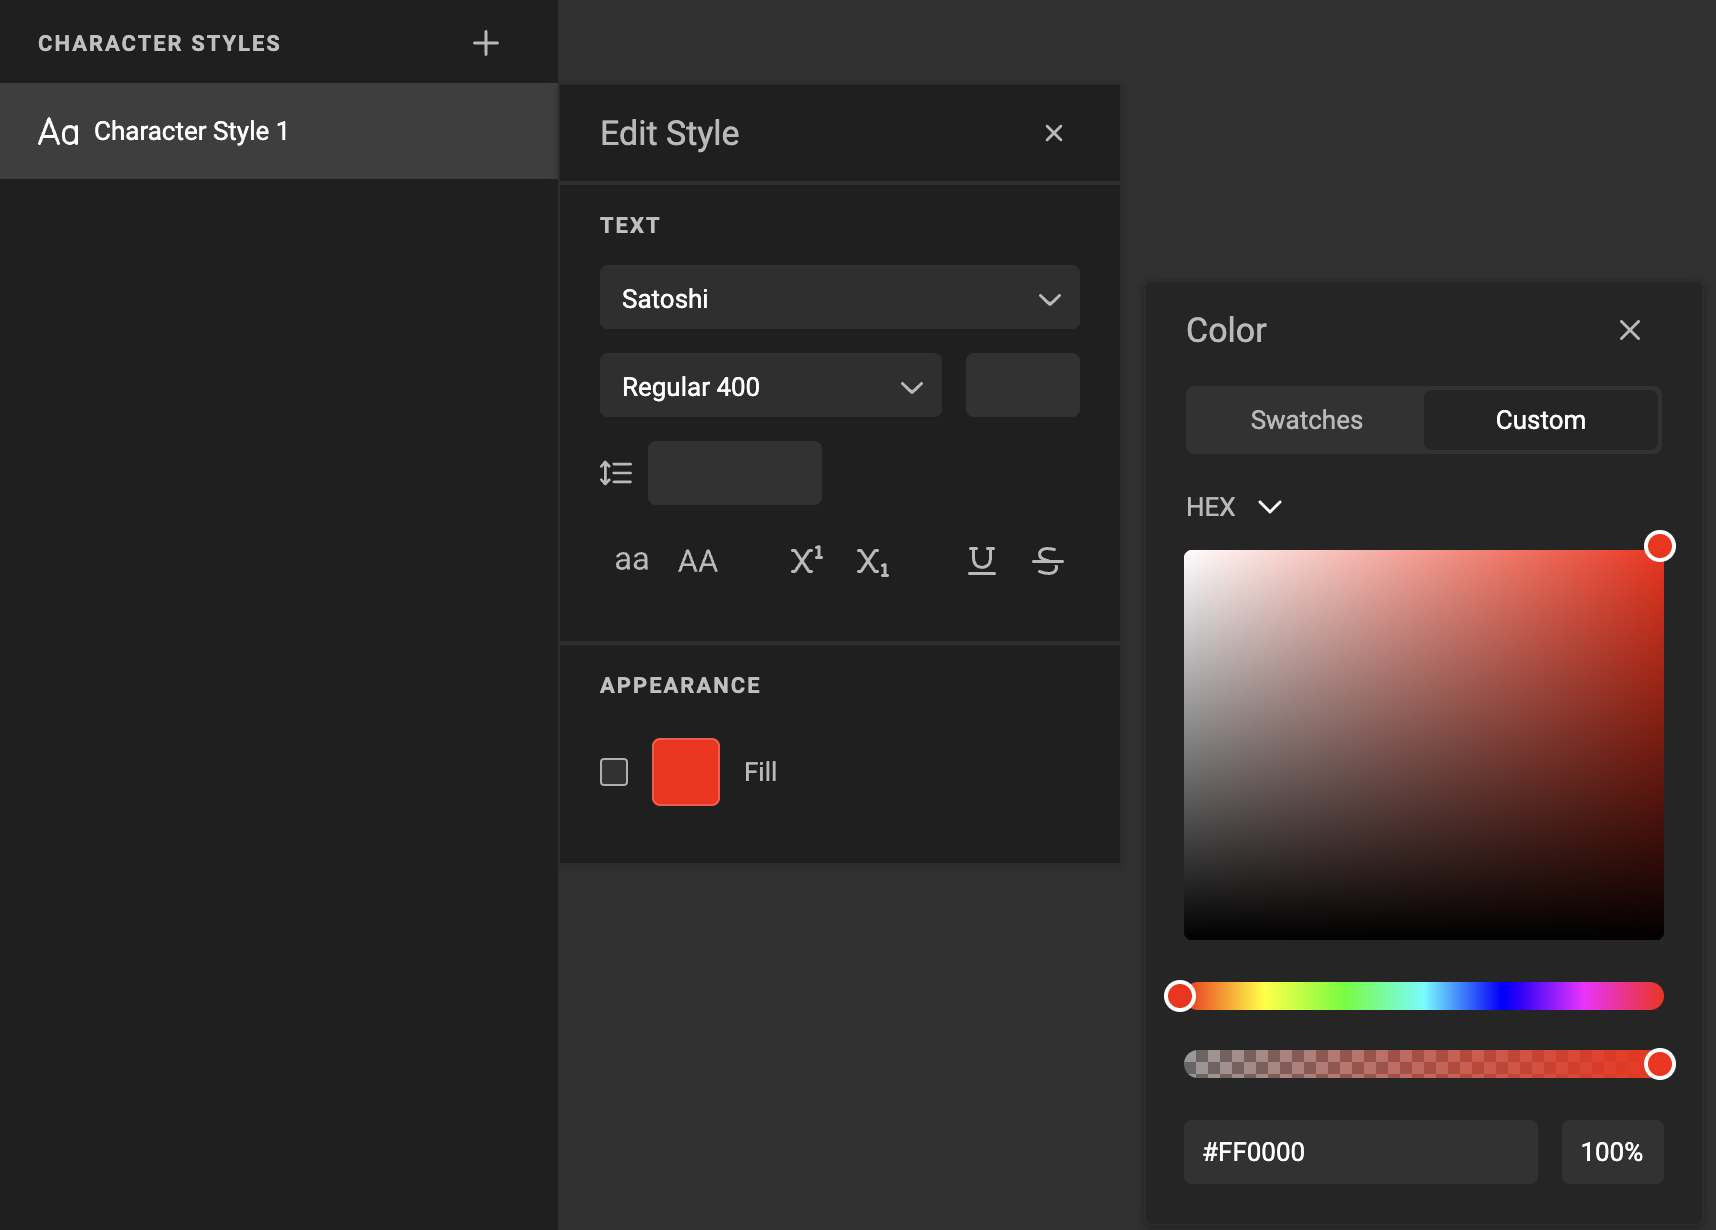Enable the Fill checkbox under Appearance
This screenshot has width=1716, height=1230.
coord(613,771)
